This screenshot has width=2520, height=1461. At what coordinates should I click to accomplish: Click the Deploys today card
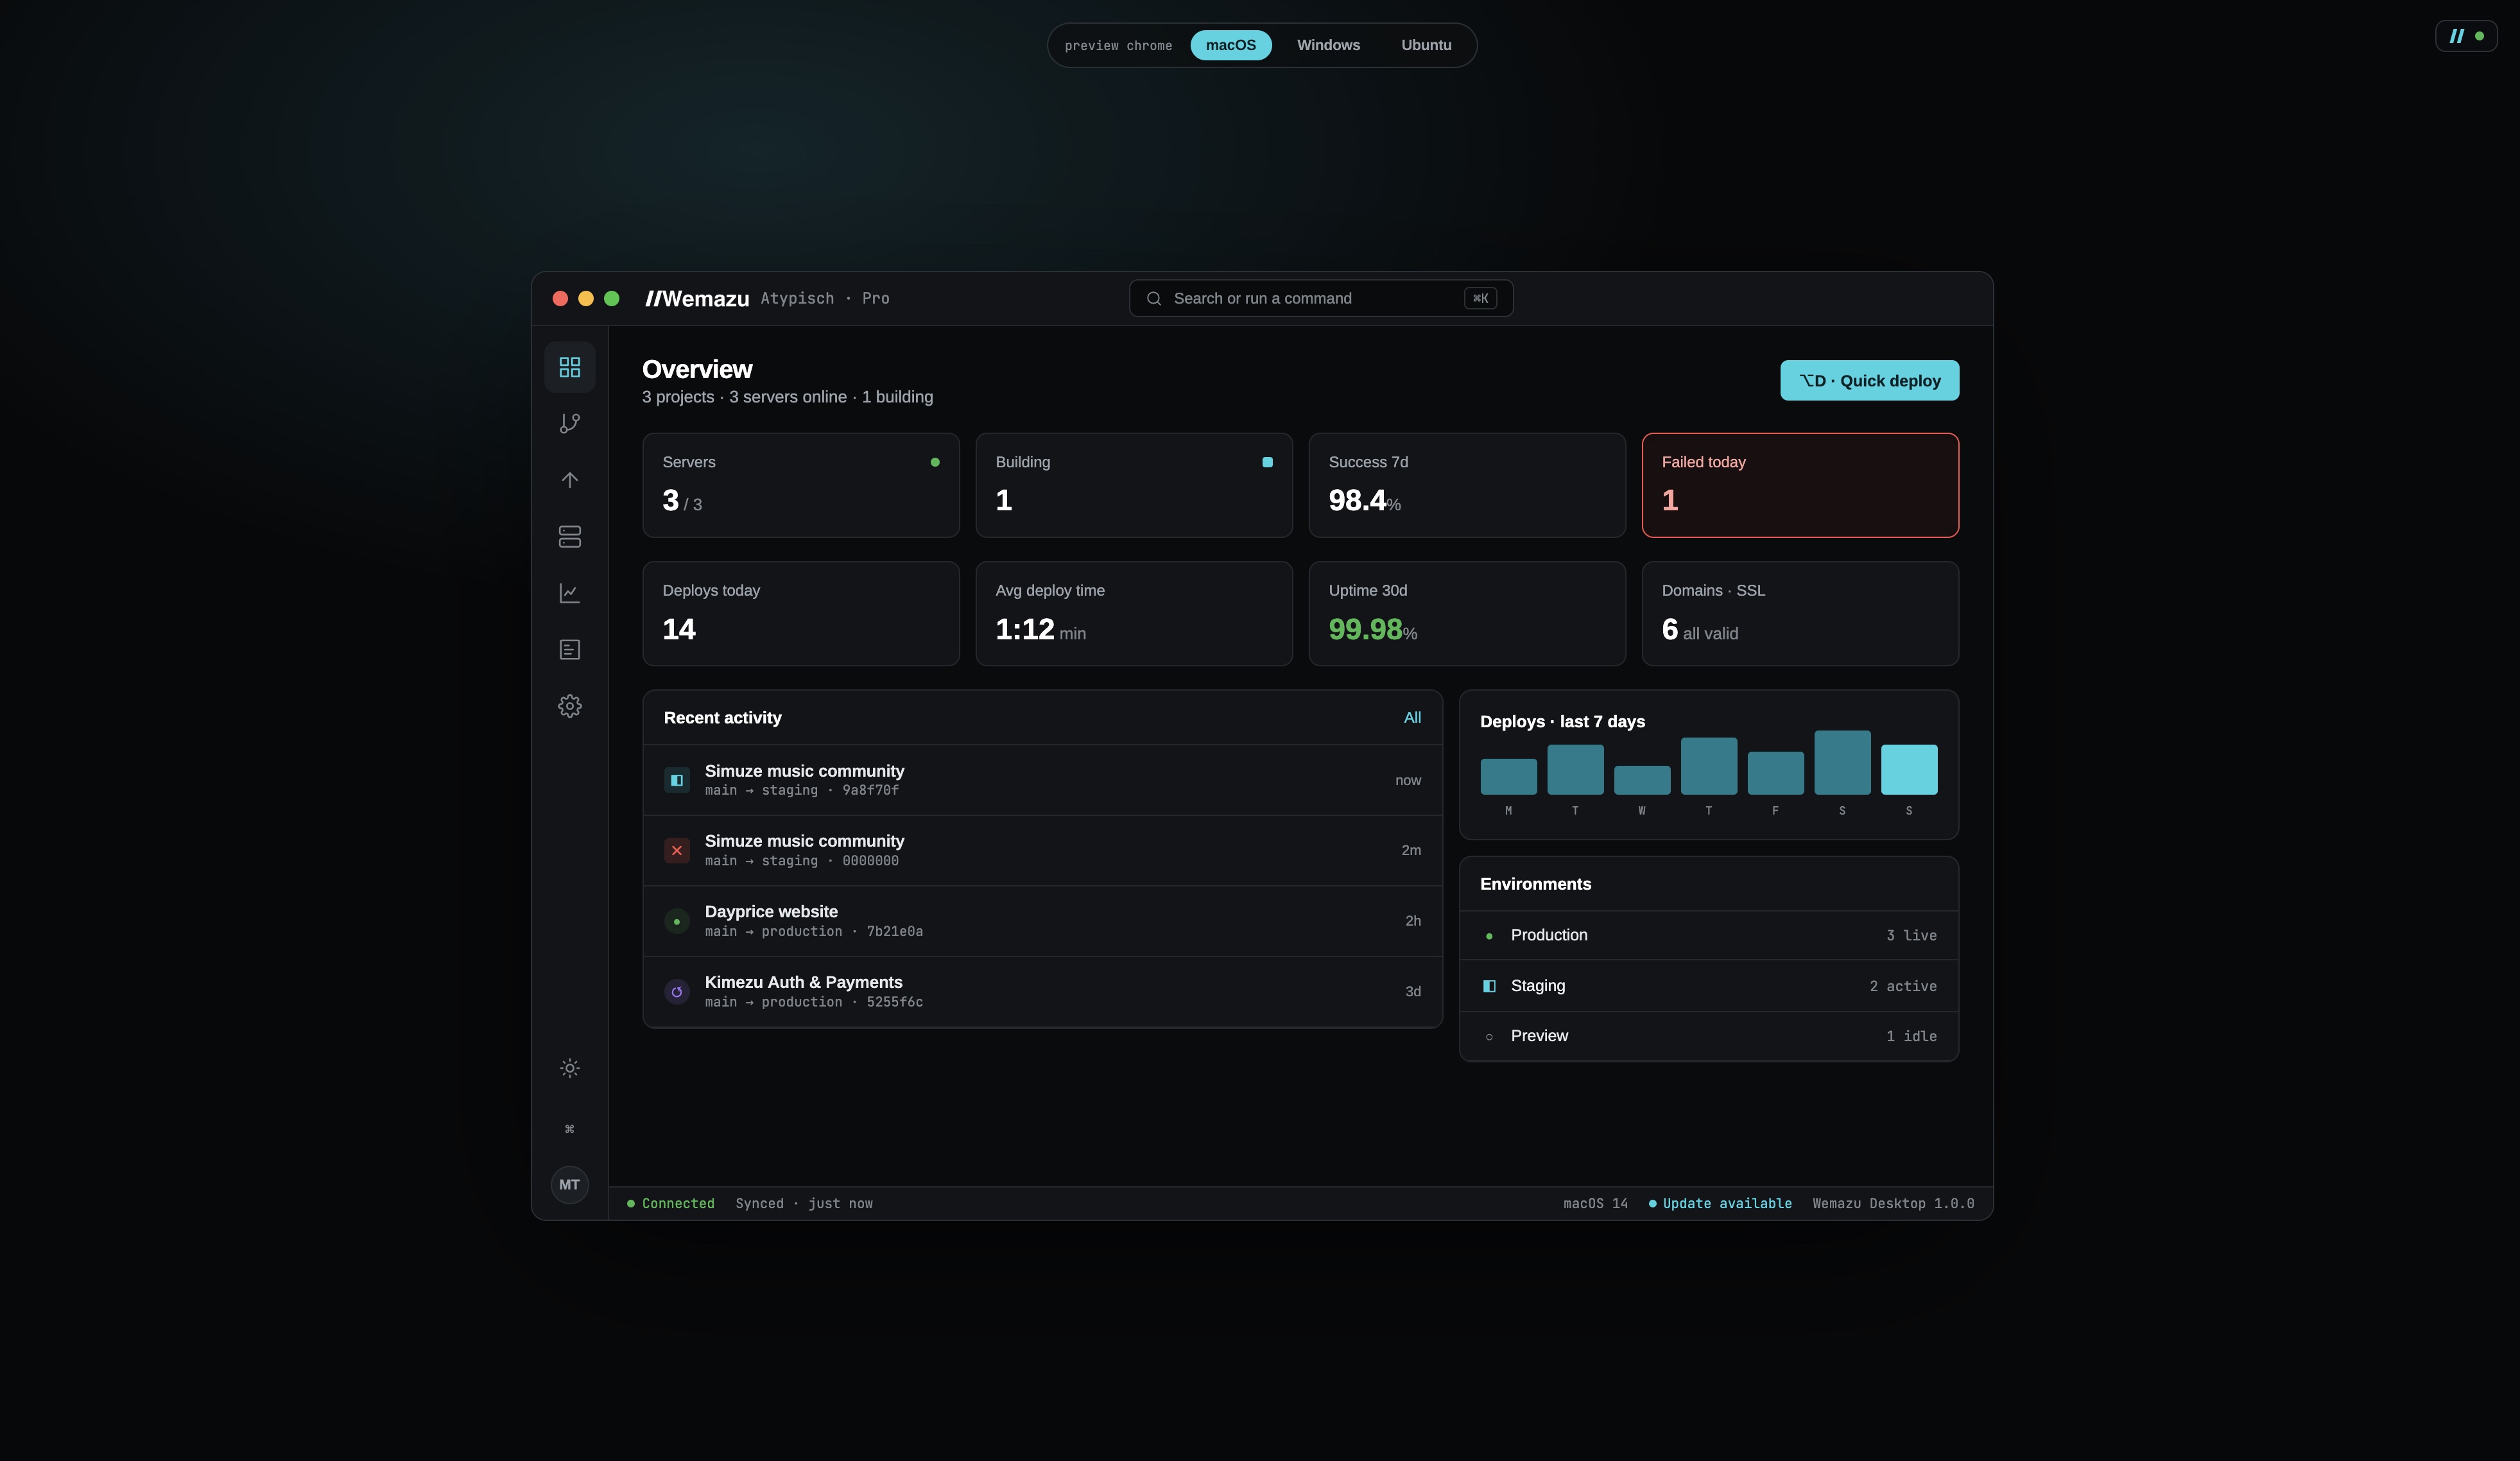[x=800, y=614]
